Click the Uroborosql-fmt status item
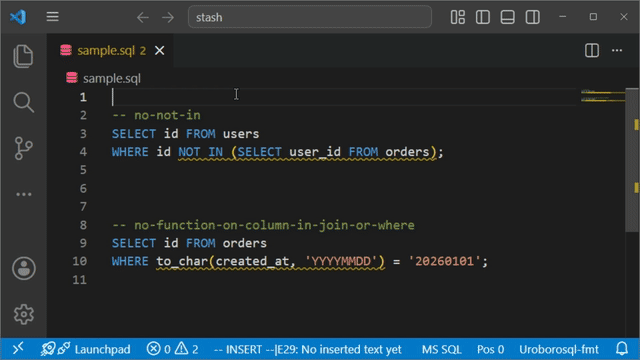The height and width of the screenshot is (360, 640). pos(558,349)
